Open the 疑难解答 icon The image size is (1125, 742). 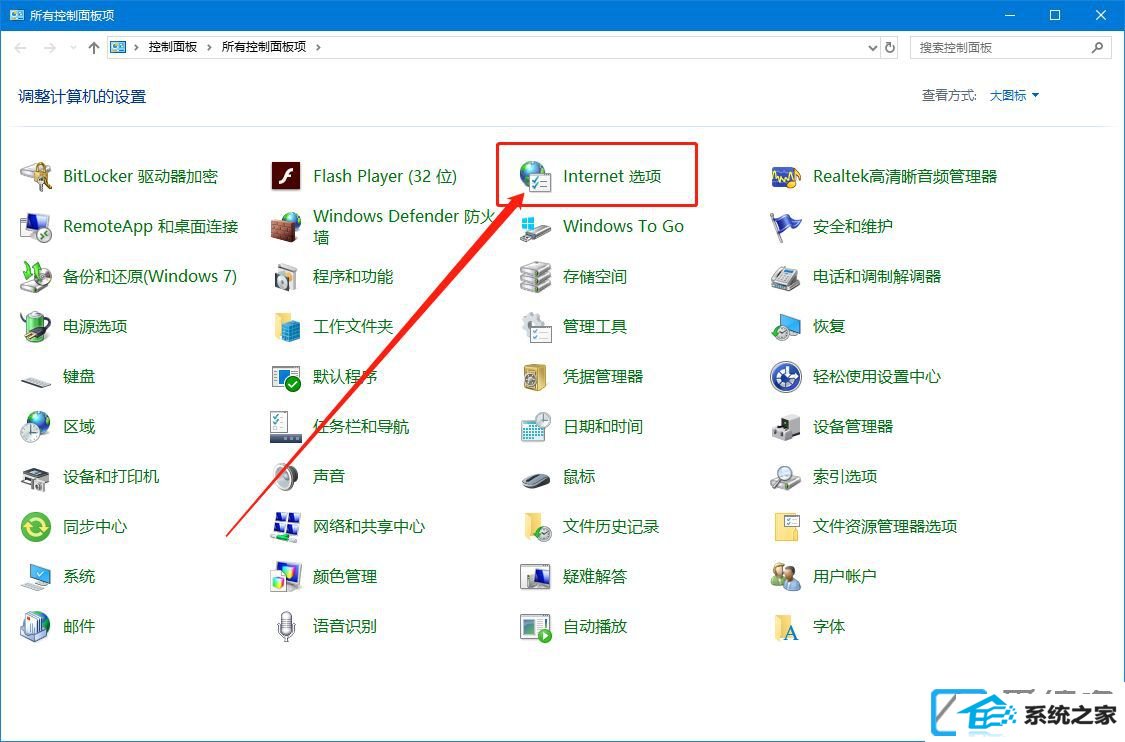point(536,577)
